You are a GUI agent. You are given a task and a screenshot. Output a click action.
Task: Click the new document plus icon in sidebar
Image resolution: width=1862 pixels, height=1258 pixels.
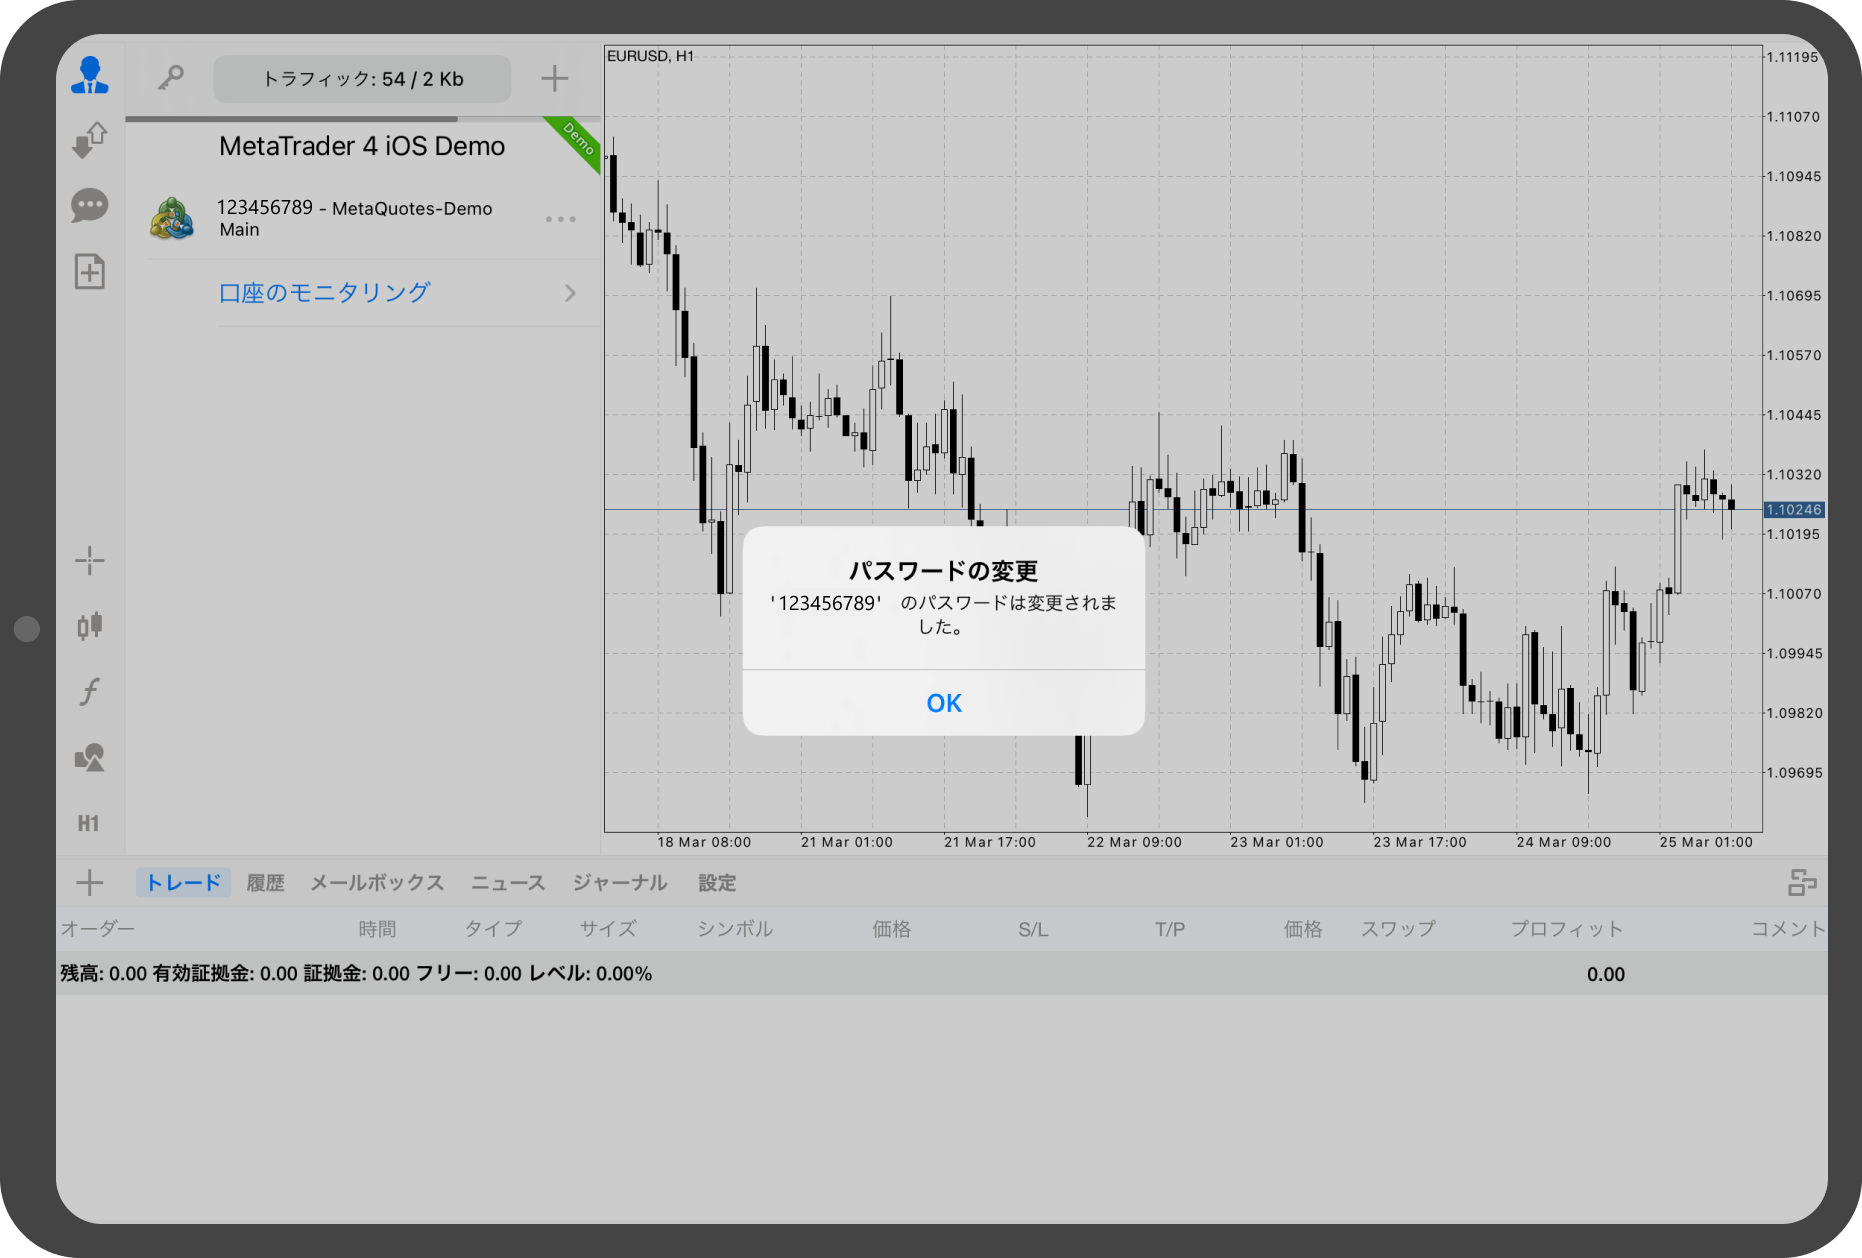(90, 272)
